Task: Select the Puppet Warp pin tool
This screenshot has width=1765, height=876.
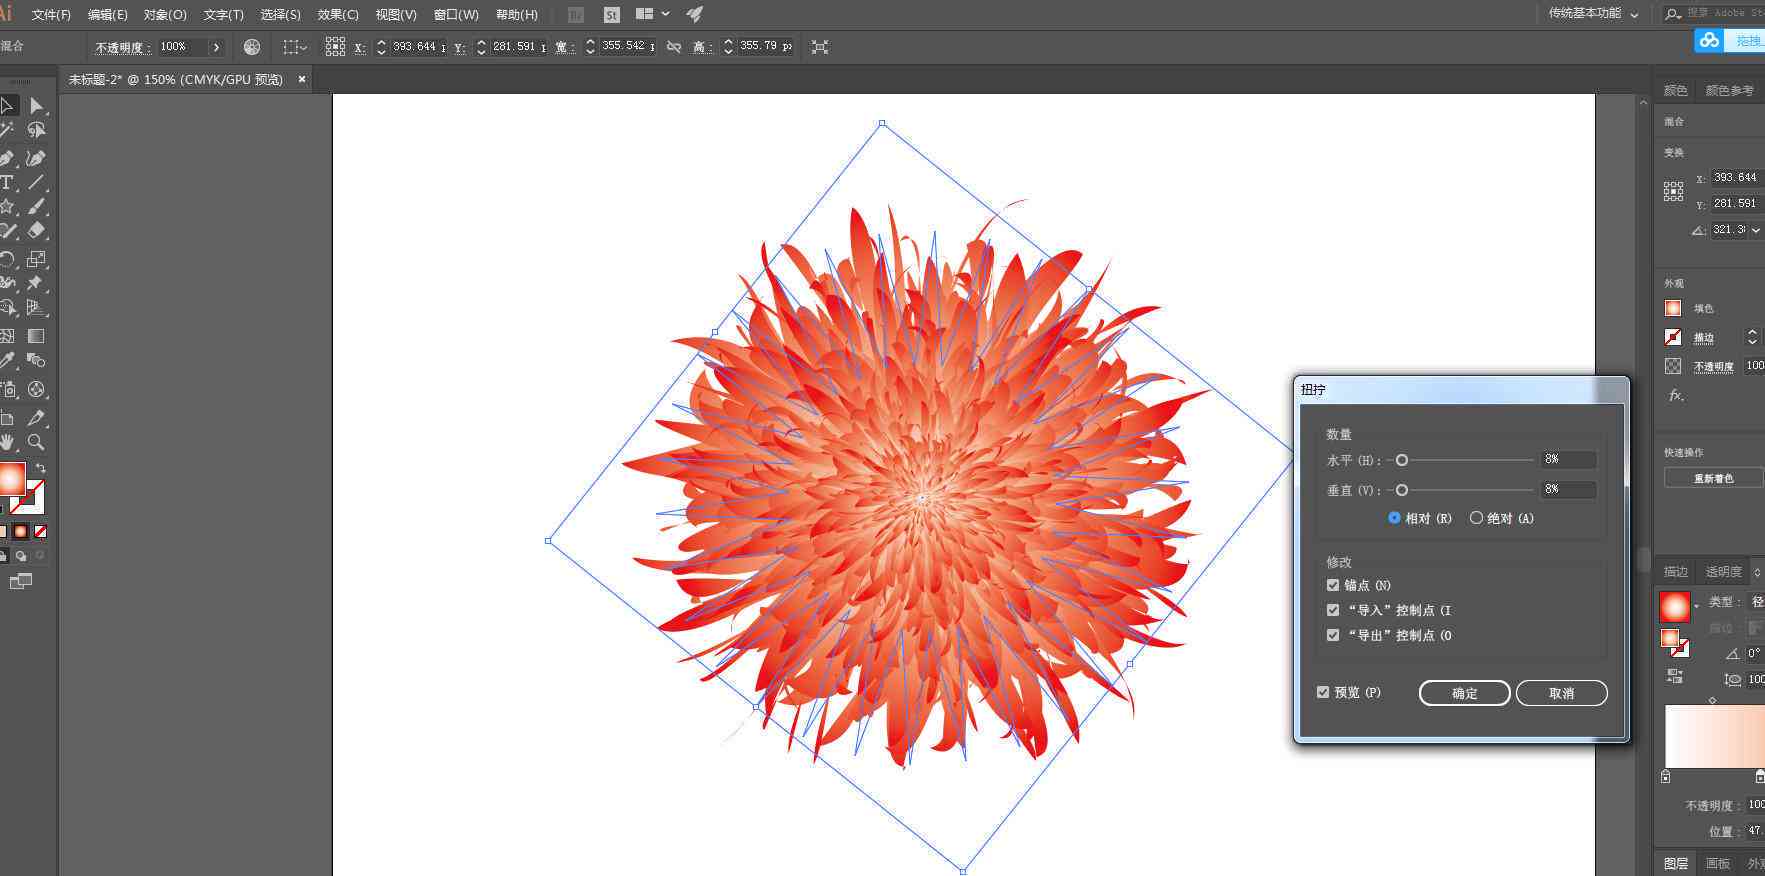Action: (x=36, y=283)
